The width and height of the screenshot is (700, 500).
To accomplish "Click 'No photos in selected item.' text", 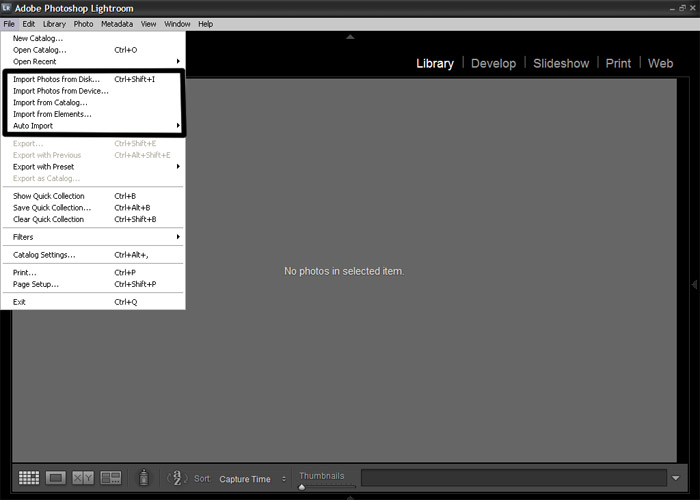I will [x=344, y=271].
